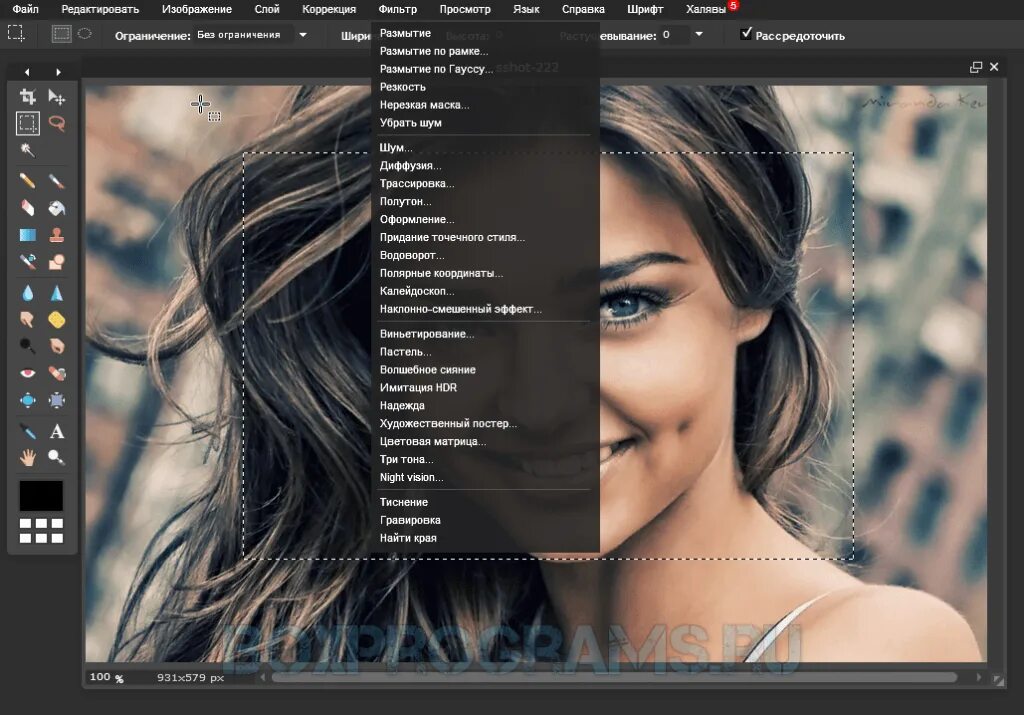Select the Marquee selection tool in toolbox
The width and height of the screenshot is (1024, 715).
click(x=27, y=123)
